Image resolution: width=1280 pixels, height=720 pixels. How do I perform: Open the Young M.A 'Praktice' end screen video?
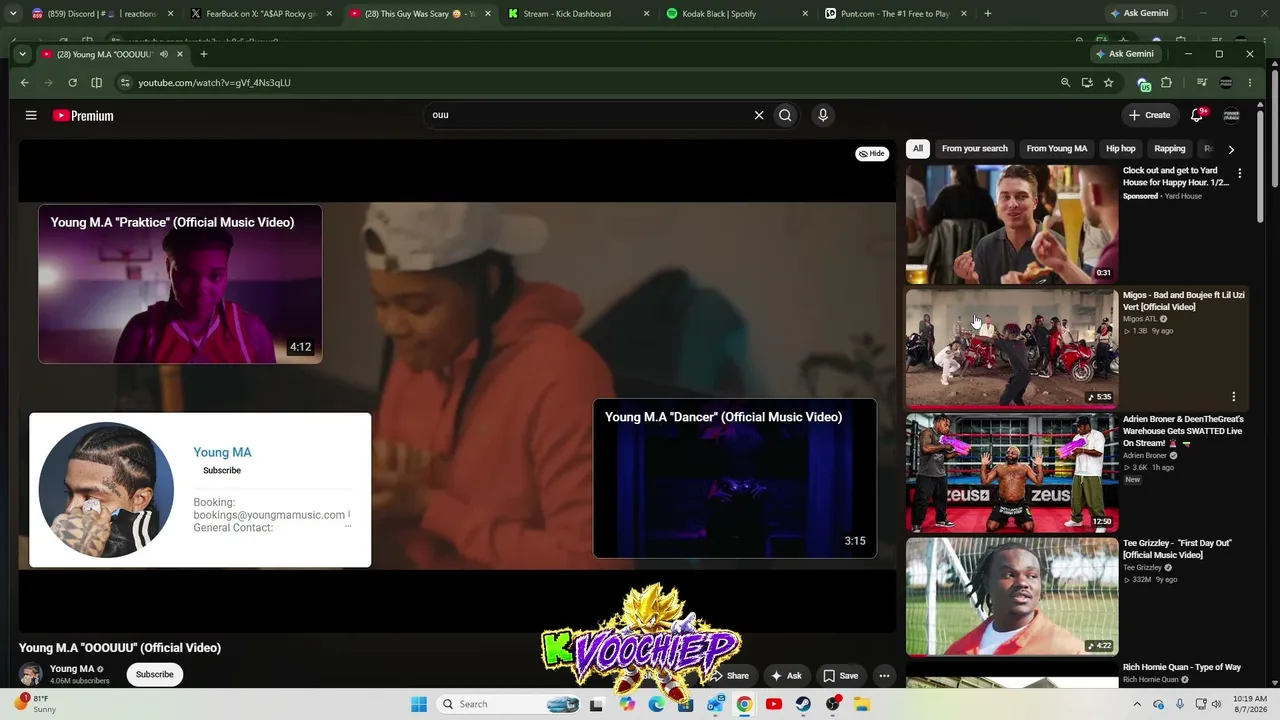coord(180,284)
